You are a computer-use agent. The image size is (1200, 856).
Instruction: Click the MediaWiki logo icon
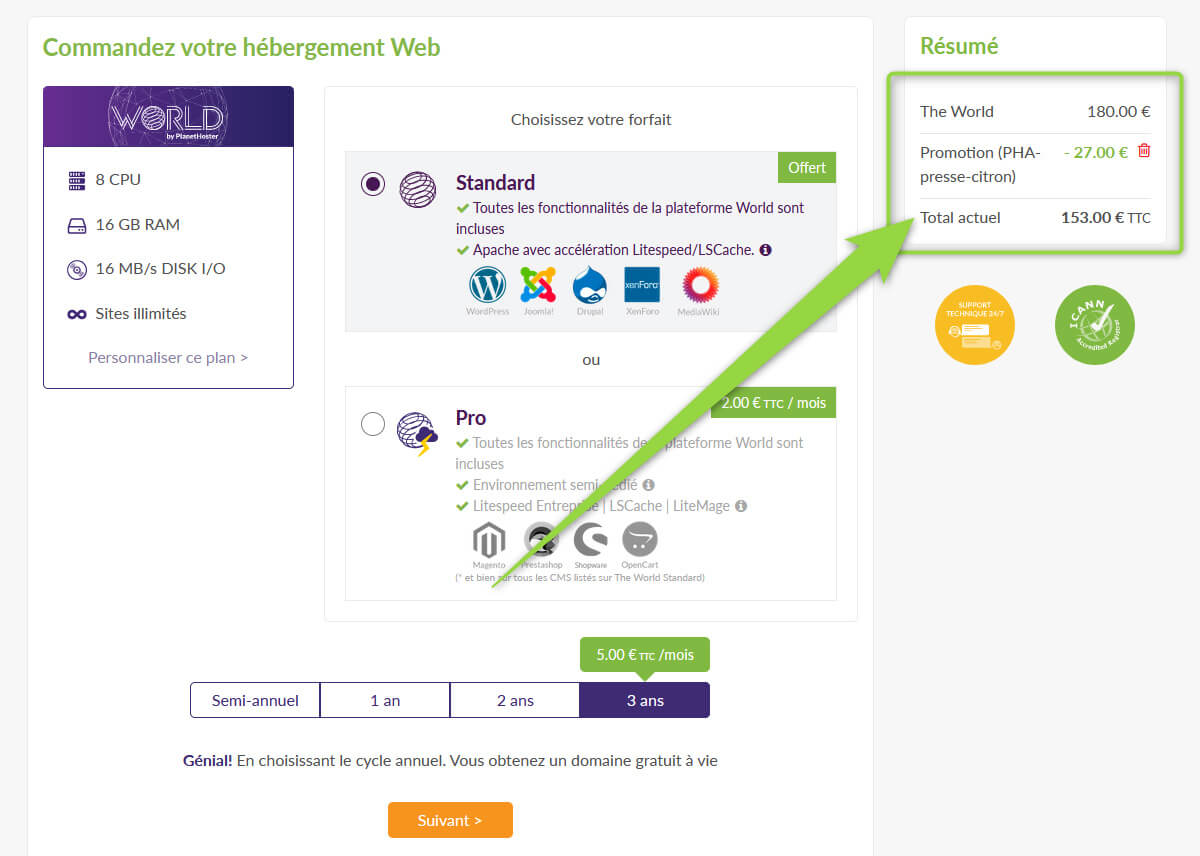point(700,286)
